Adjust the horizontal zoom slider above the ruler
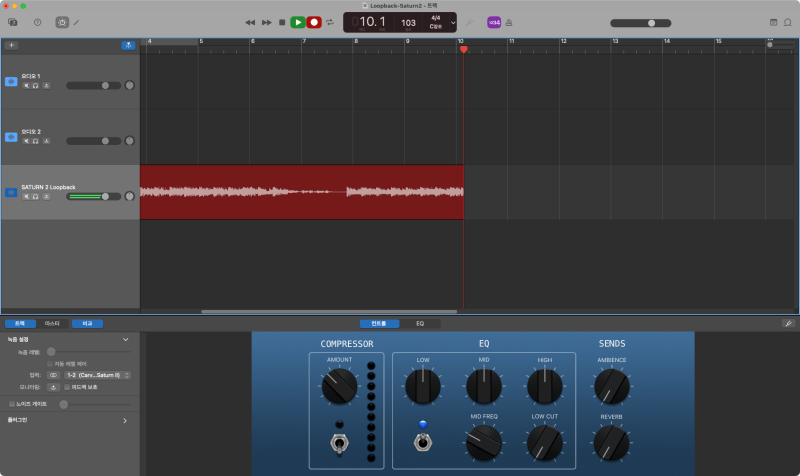 point(781,45)
